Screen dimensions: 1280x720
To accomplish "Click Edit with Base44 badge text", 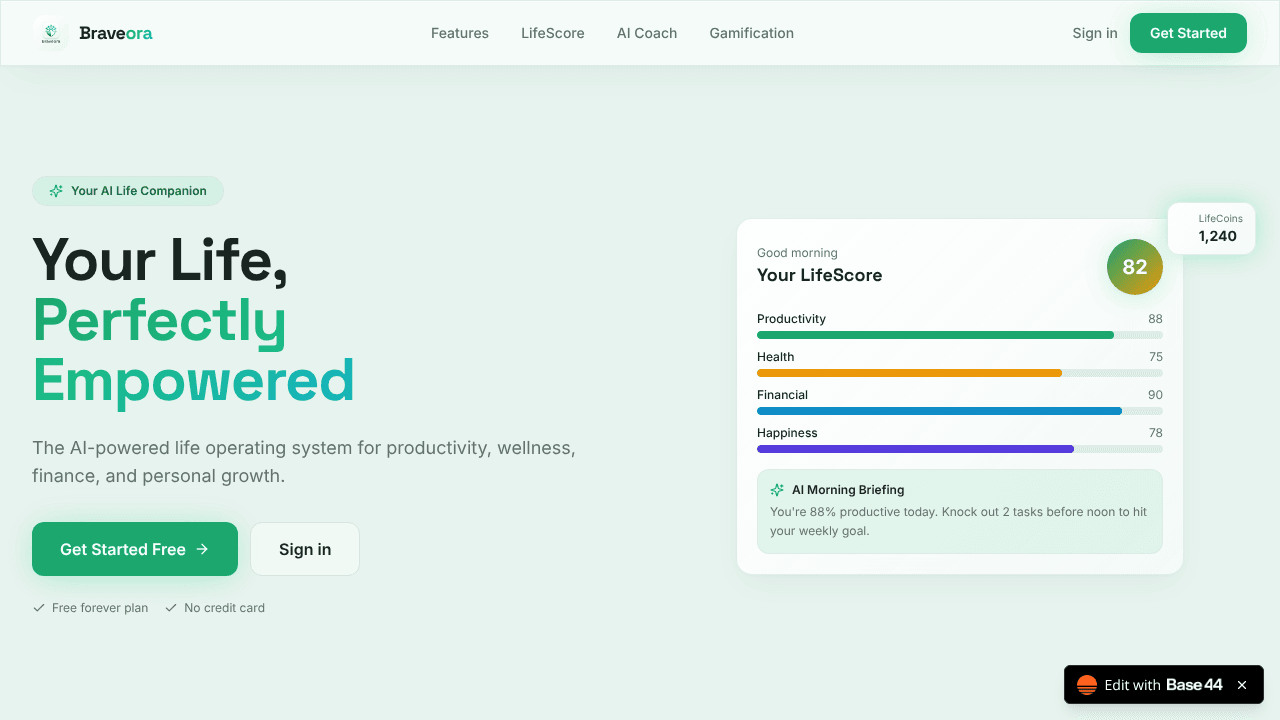I will click(x=1164, y=685).
